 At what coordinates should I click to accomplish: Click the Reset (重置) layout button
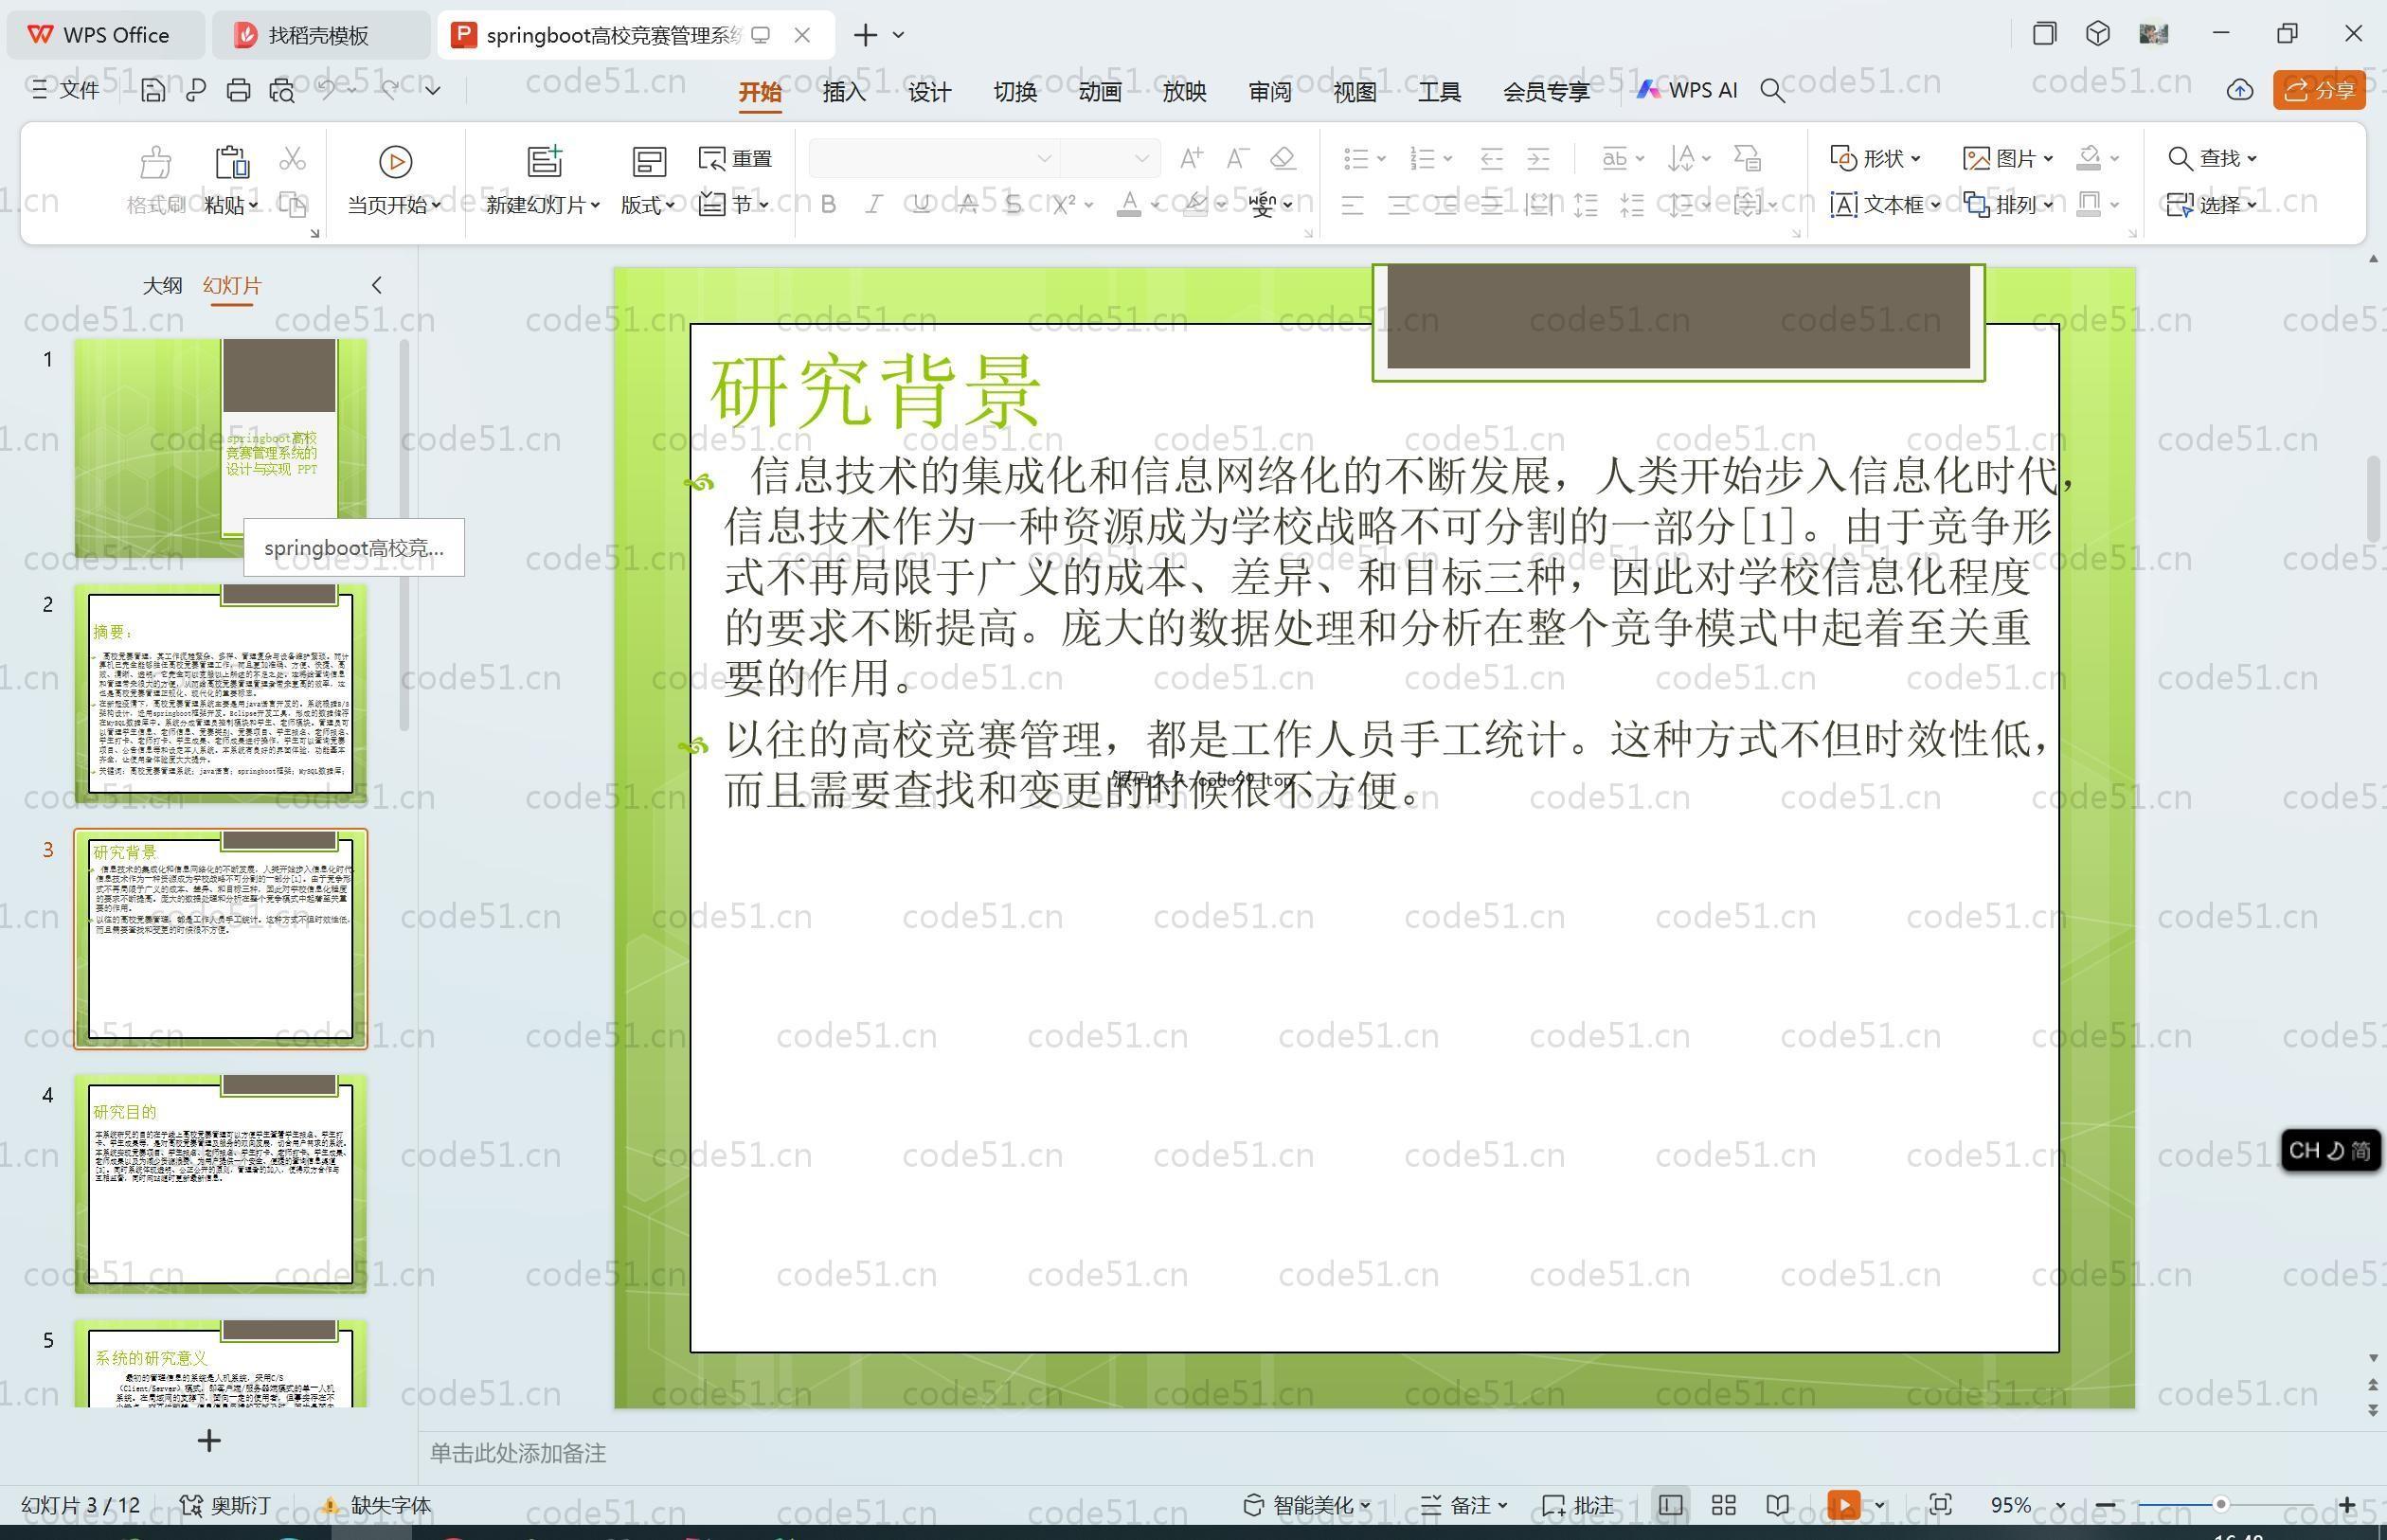(736, 158)
